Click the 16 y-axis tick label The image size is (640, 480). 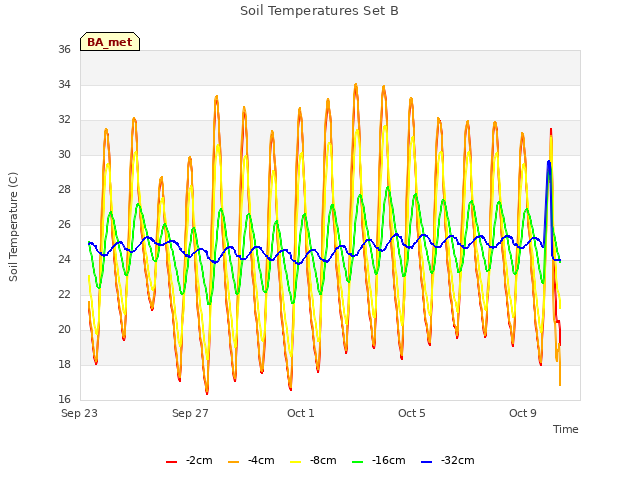[x=64, y=399]
